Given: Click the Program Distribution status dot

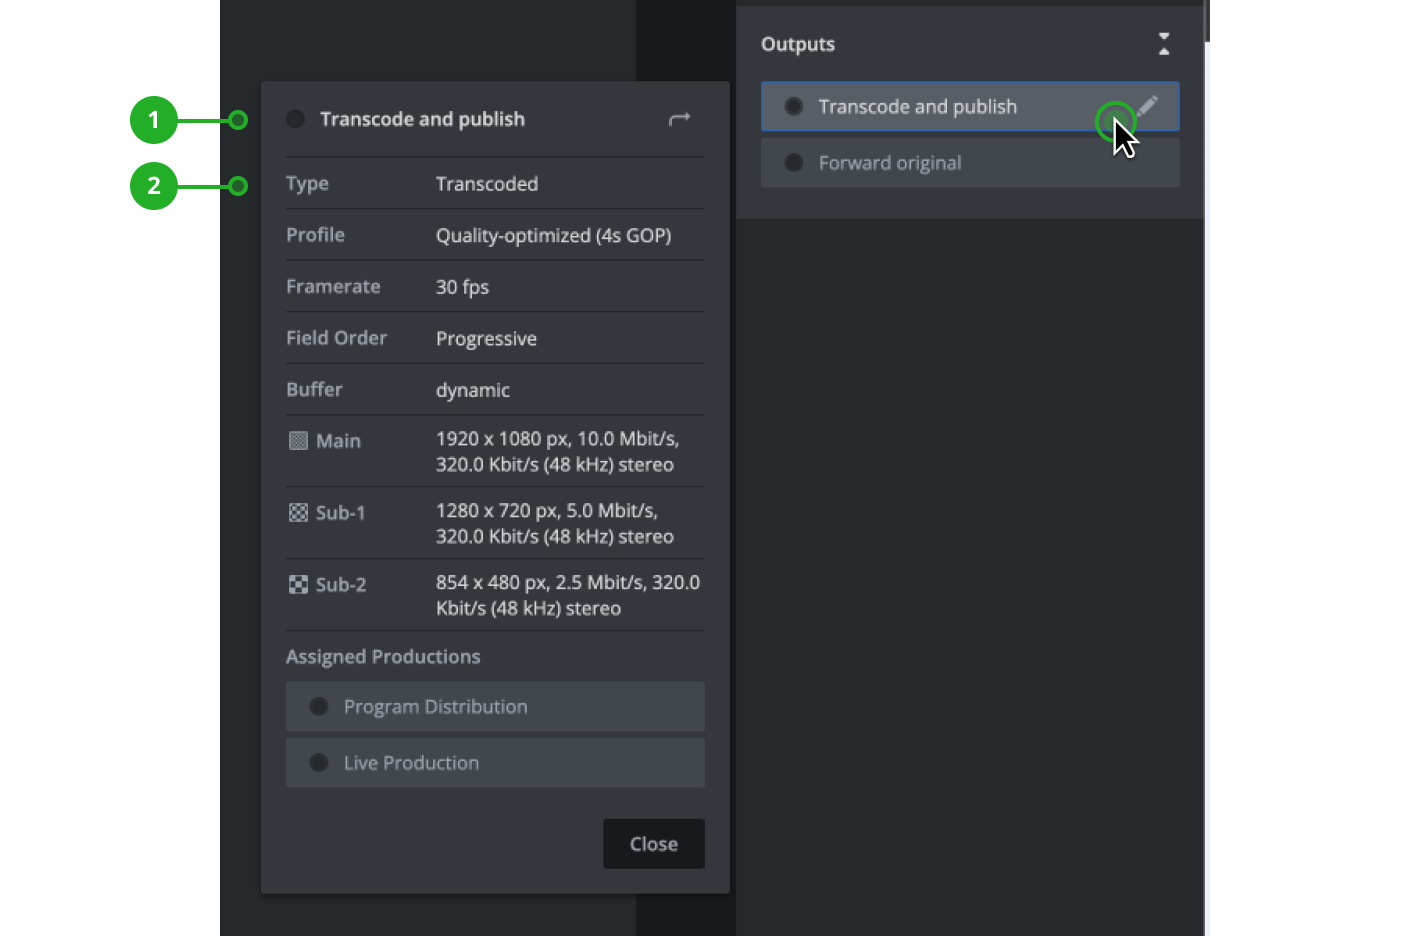Looking at the screenshot, I should click(319, 707).
